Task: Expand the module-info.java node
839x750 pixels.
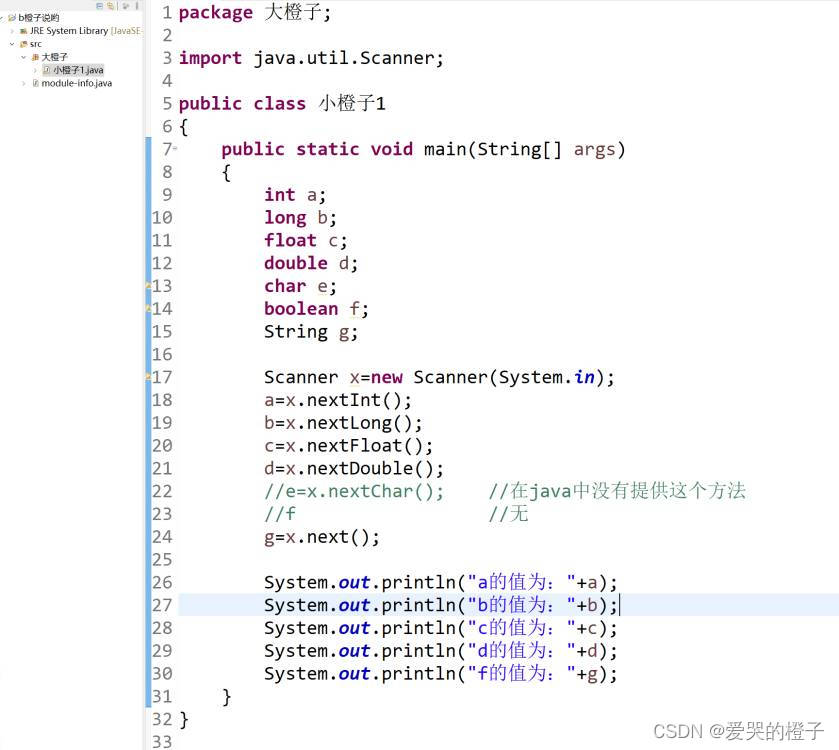Action: point(24,83)
